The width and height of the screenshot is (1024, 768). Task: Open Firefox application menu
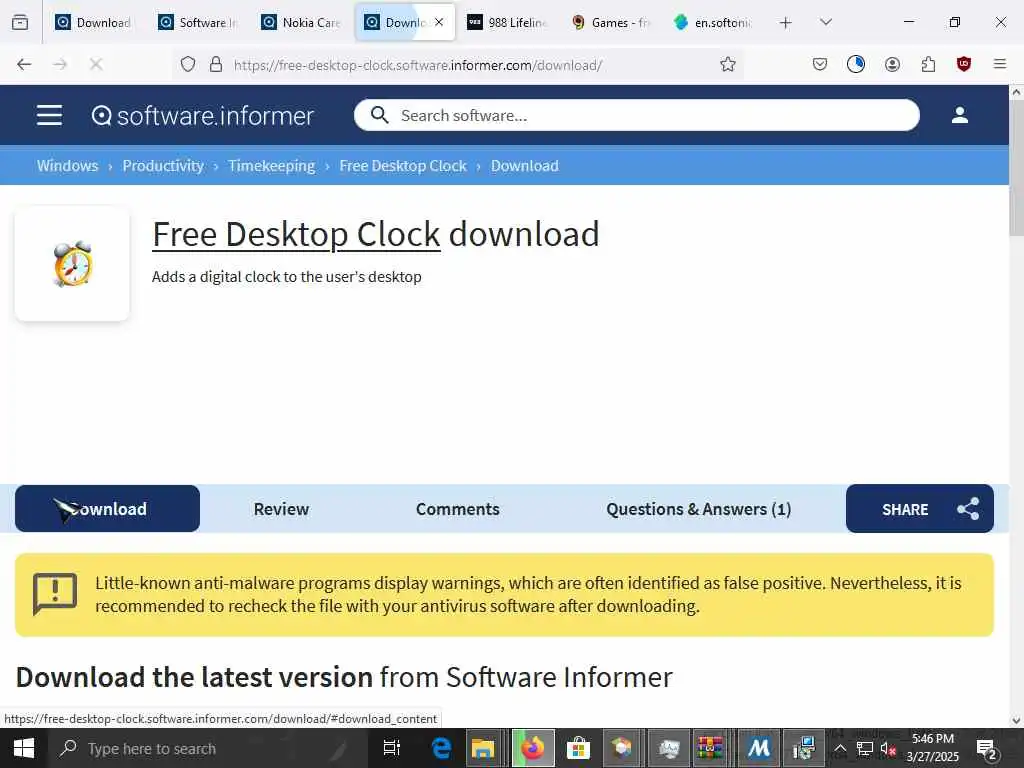pos(1000,64)
